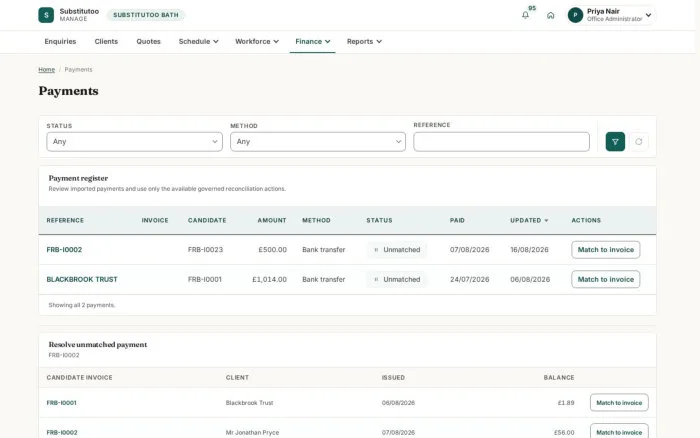Screen dimensions: 700x438
Task: Click candidate FRB-I0023 cell
Action: click(x=205, y=250)
